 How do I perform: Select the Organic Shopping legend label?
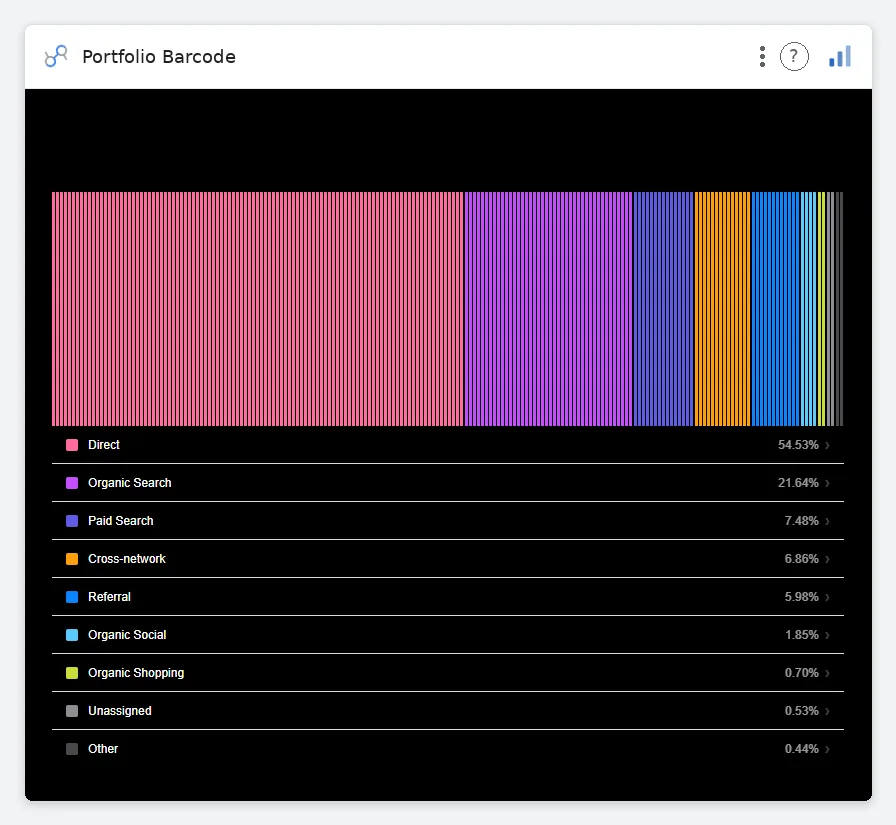point(136,673)
